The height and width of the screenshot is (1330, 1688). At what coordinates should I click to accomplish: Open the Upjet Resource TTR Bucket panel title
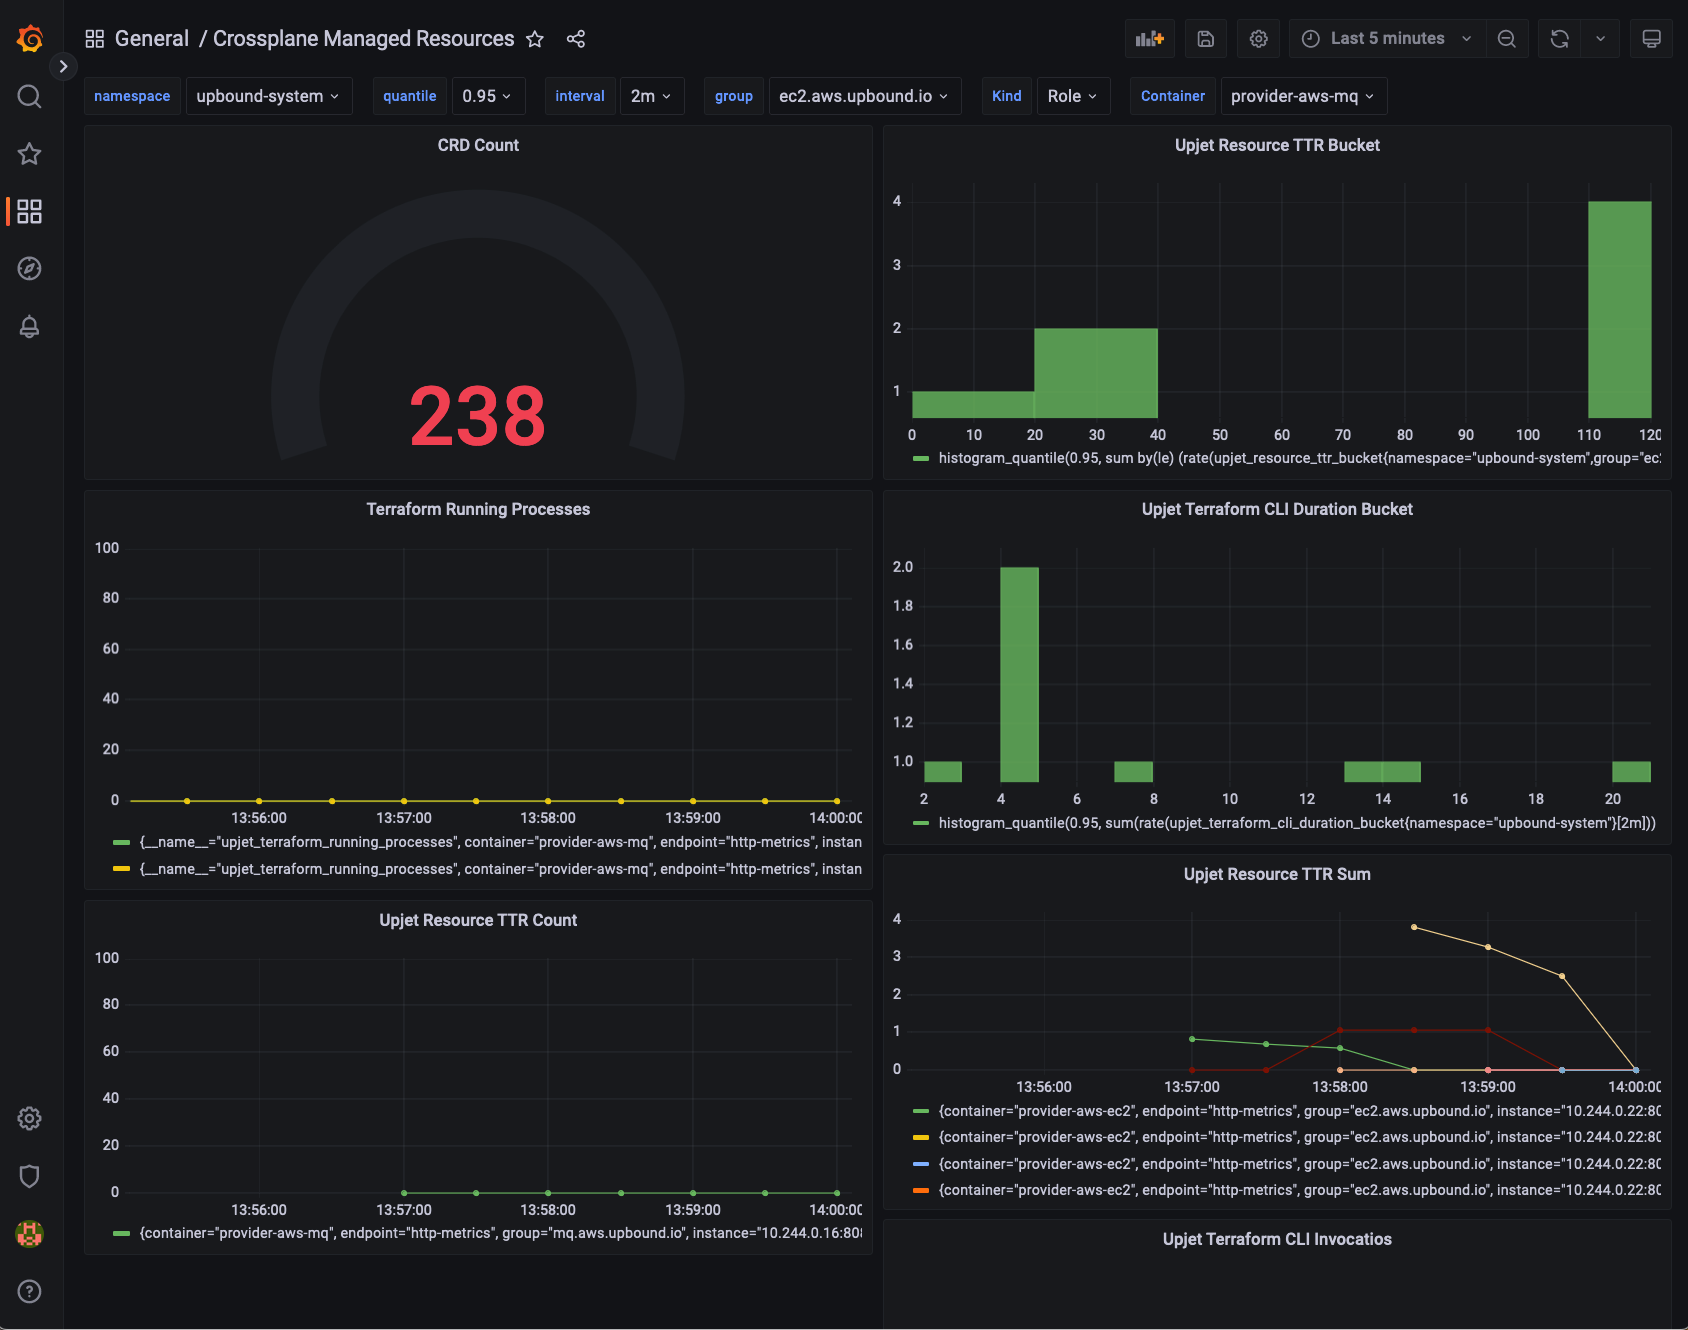[x=1277, y=145]
